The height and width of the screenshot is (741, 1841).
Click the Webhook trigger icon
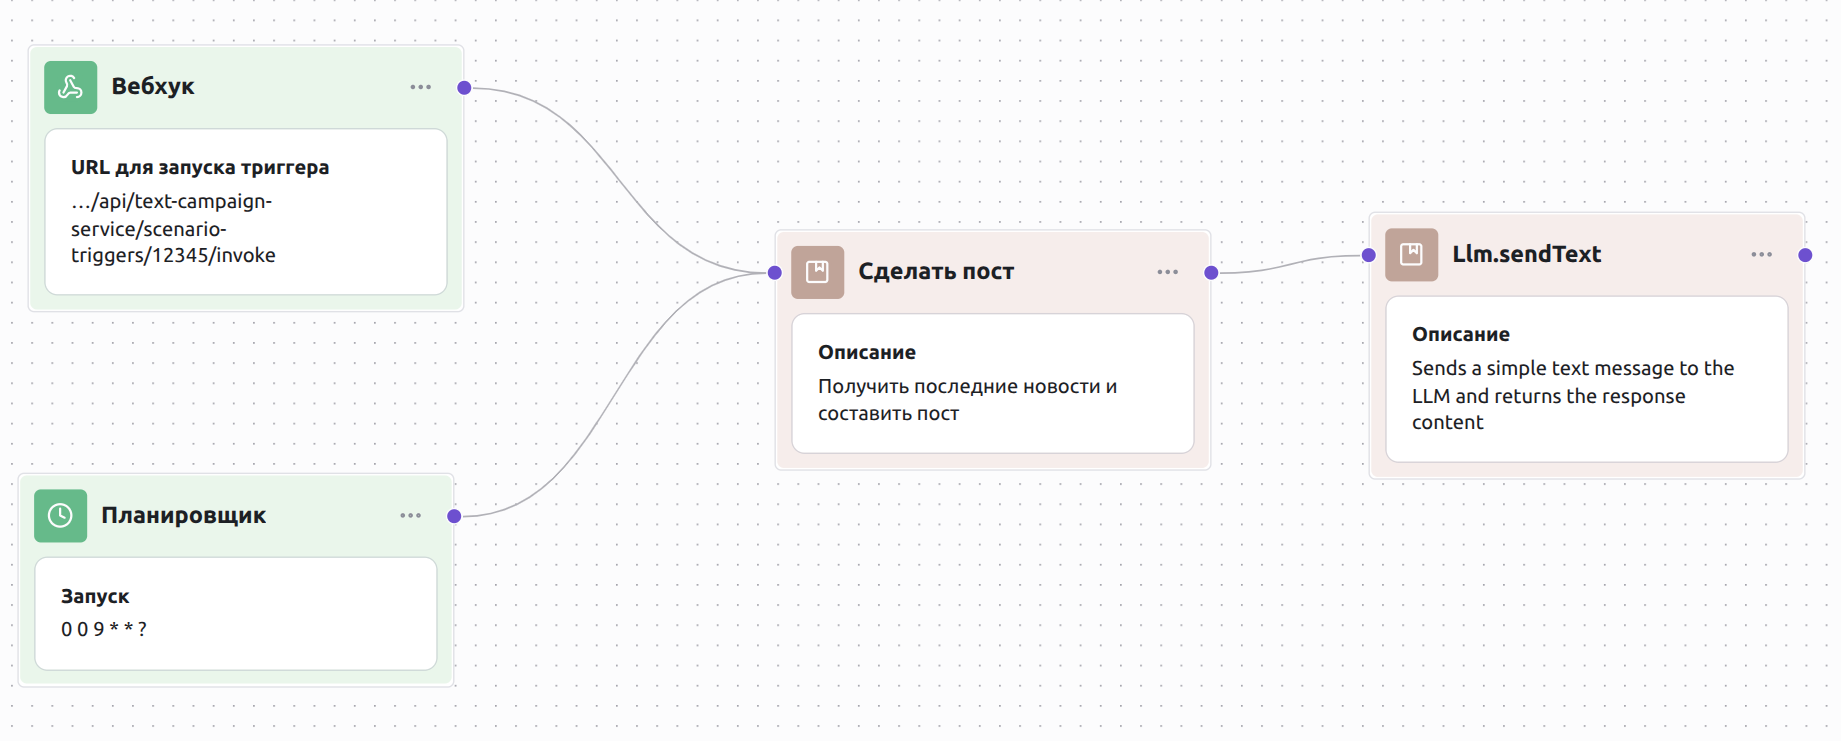click(70, 87)
